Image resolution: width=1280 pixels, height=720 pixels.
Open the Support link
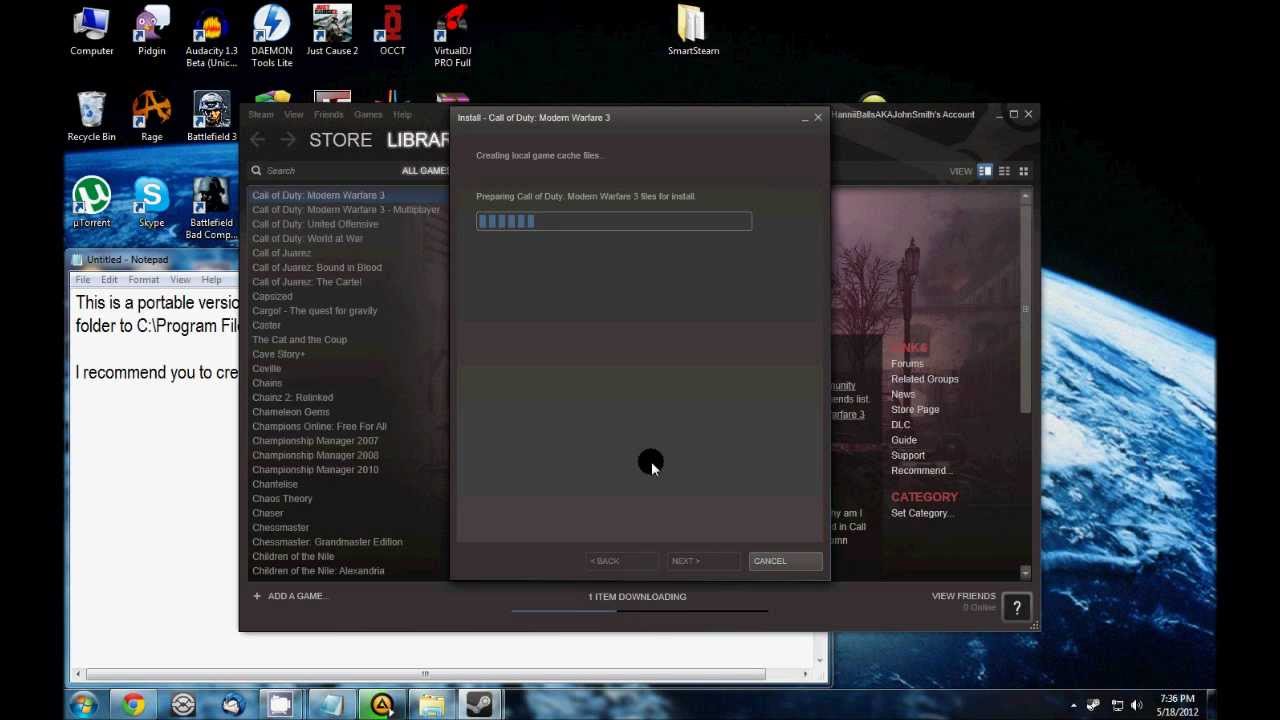coord(908,456)
